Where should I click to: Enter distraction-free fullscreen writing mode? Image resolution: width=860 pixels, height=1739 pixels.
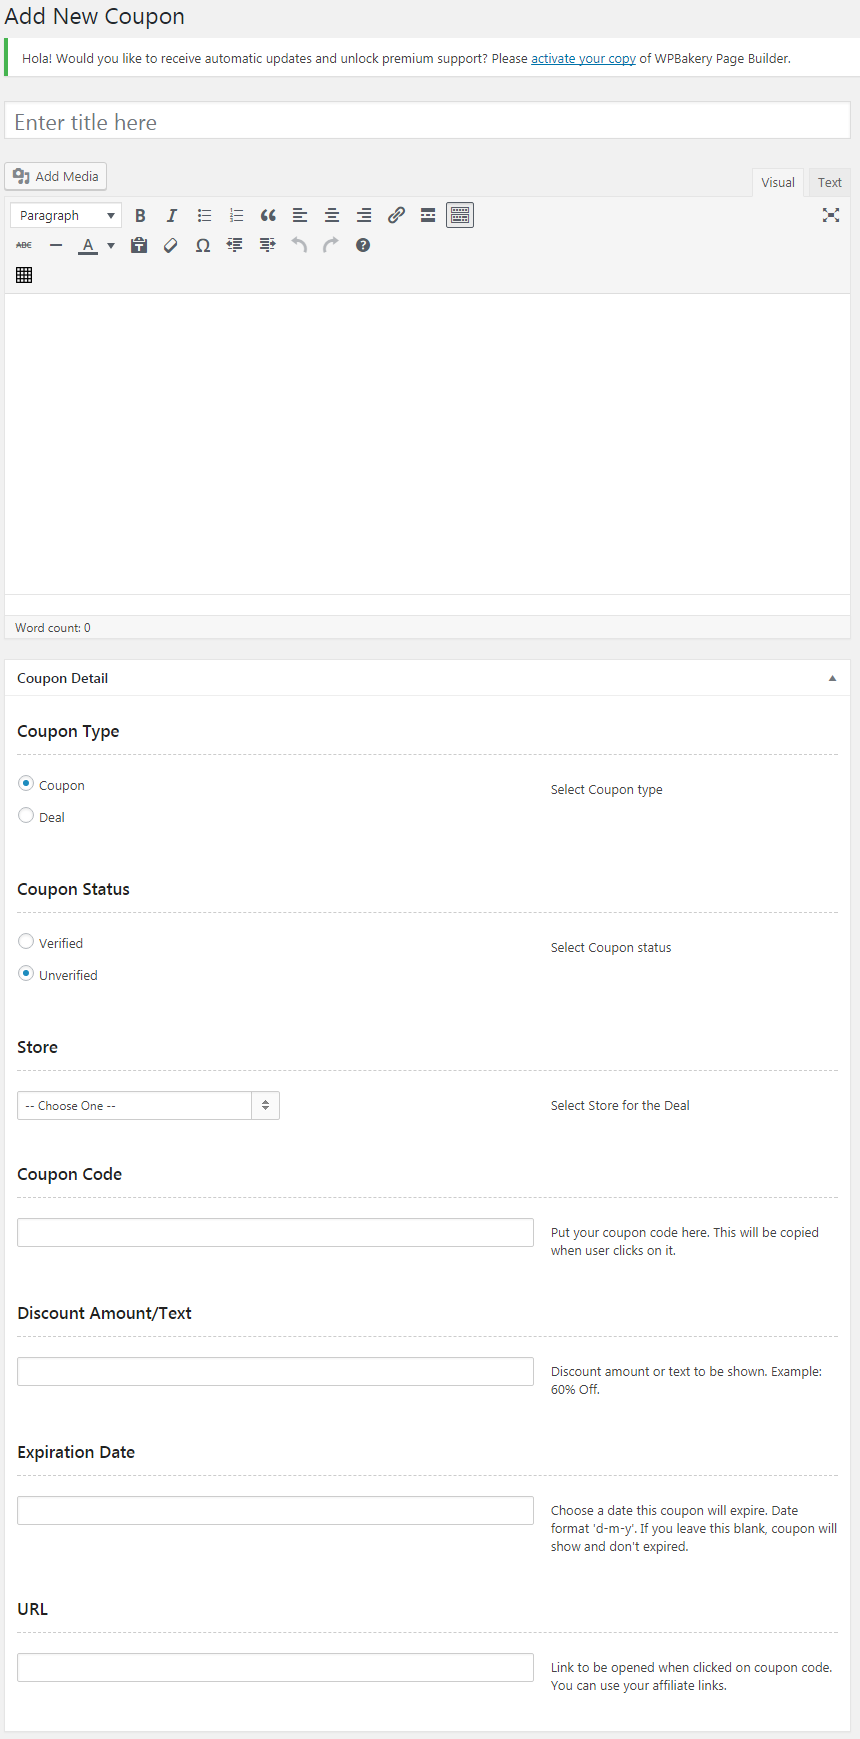coord(830,215)
